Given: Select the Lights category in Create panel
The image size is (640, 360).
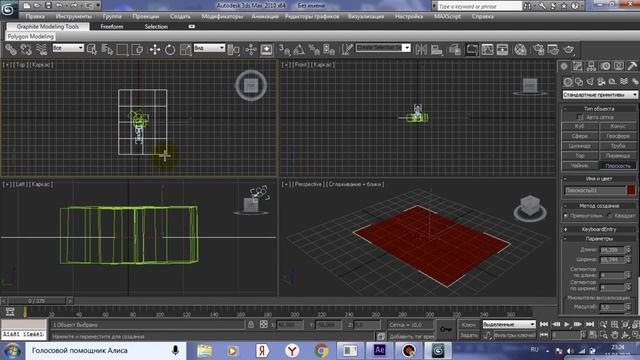Looking at the screenshot, I should [x=590, y=82].
